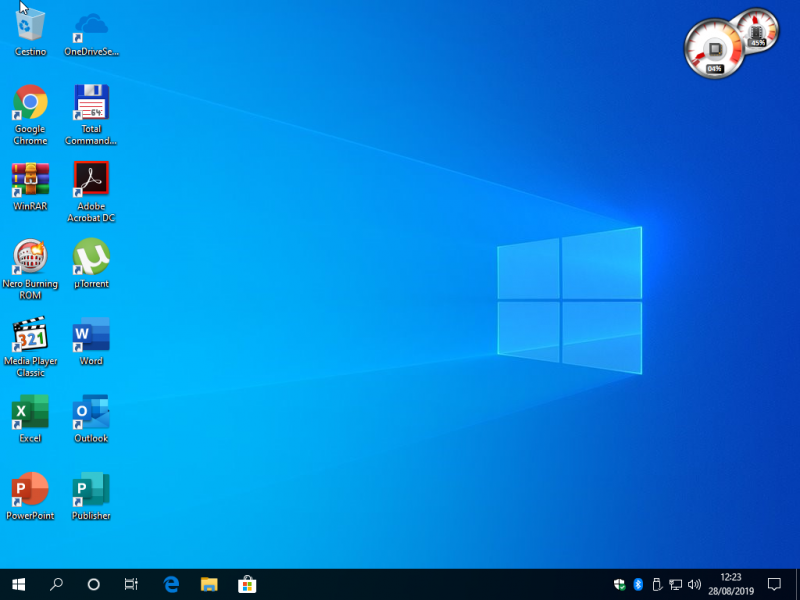This screenshot has height=600, width=800.
Task: Open PowerPoint
Action: (30, 490)
